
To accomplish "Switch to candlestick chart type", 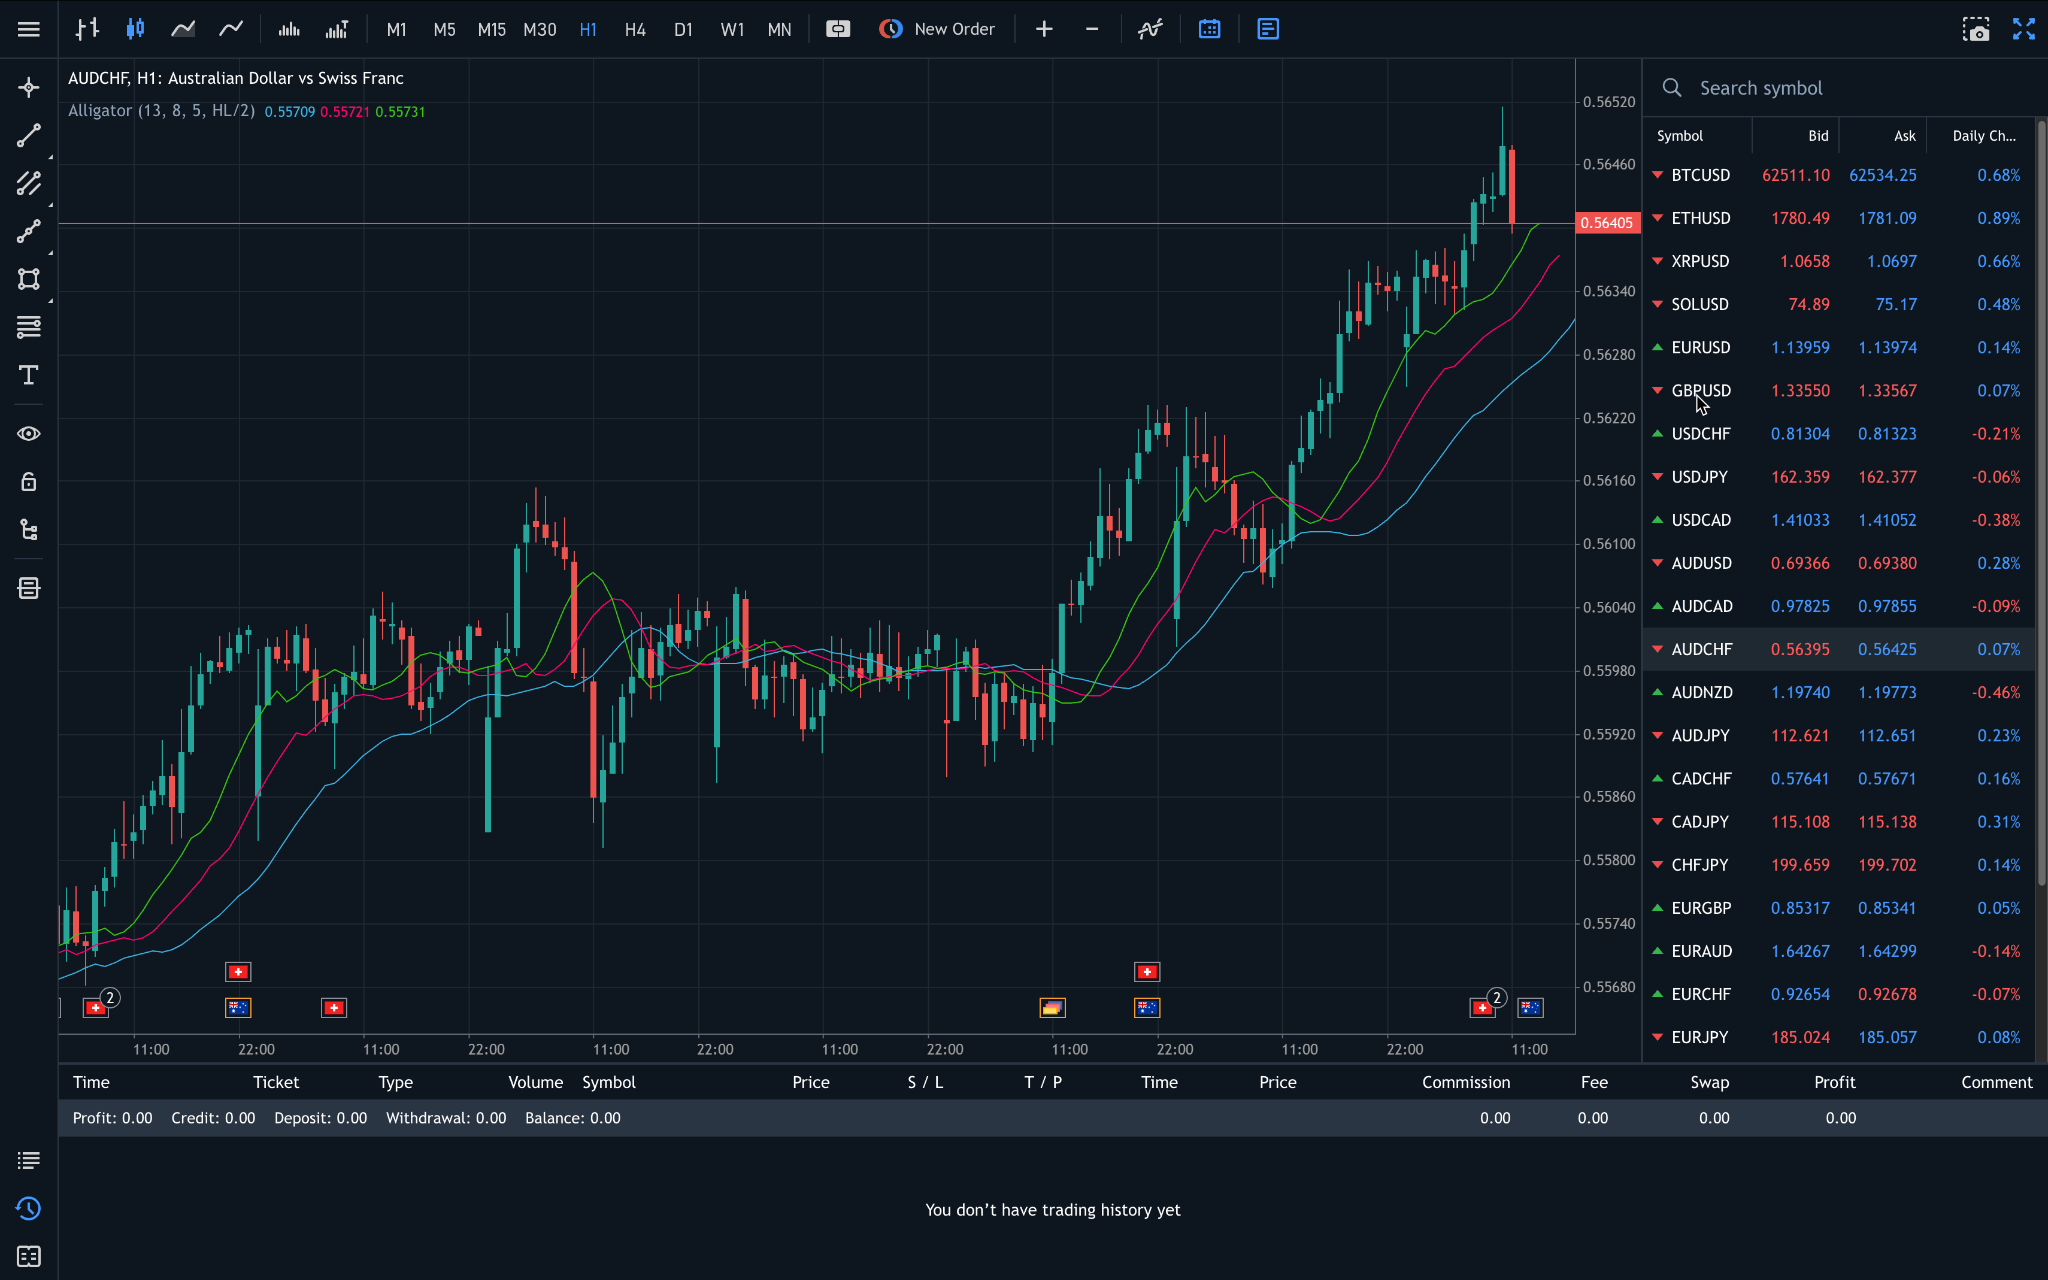I will 135,29.
